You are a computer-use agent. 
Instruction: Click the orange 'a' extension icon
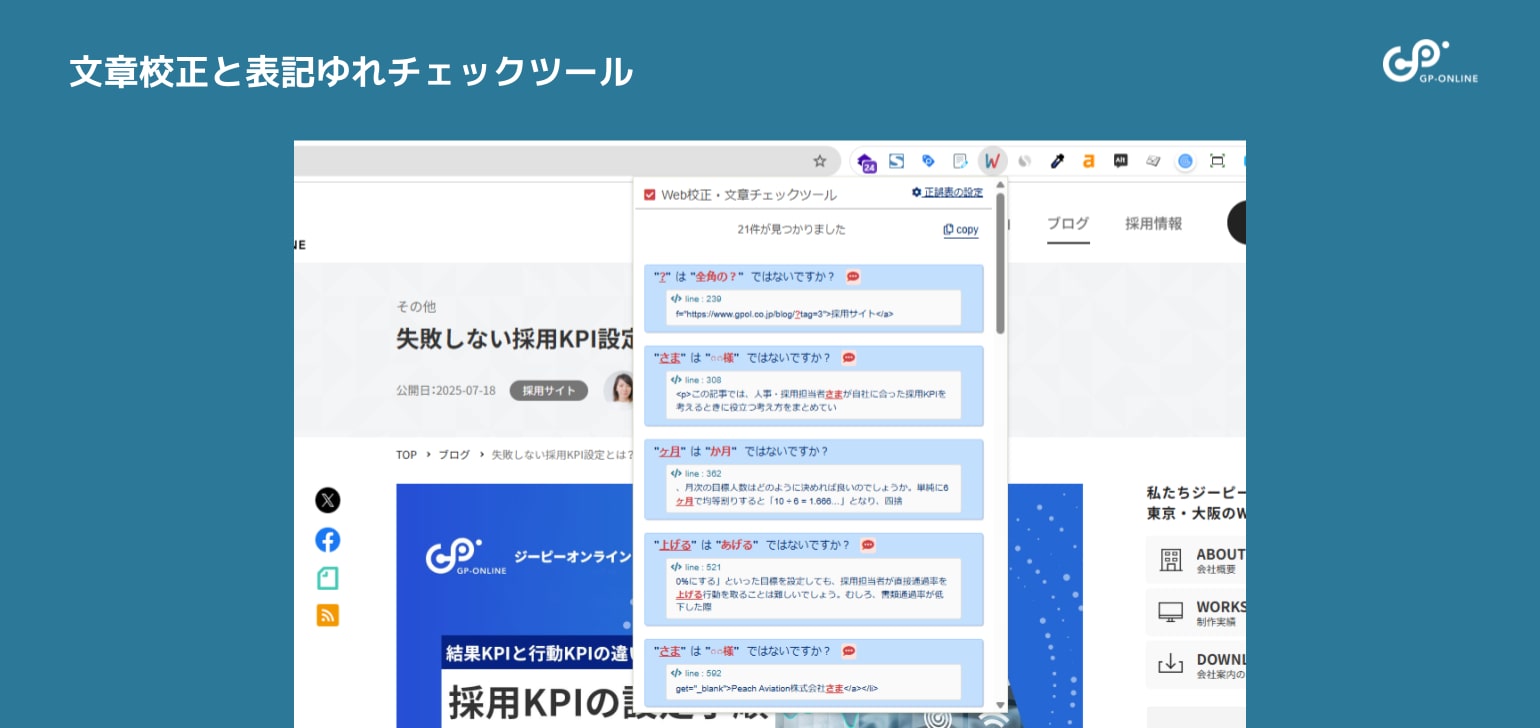(1089, 161)
